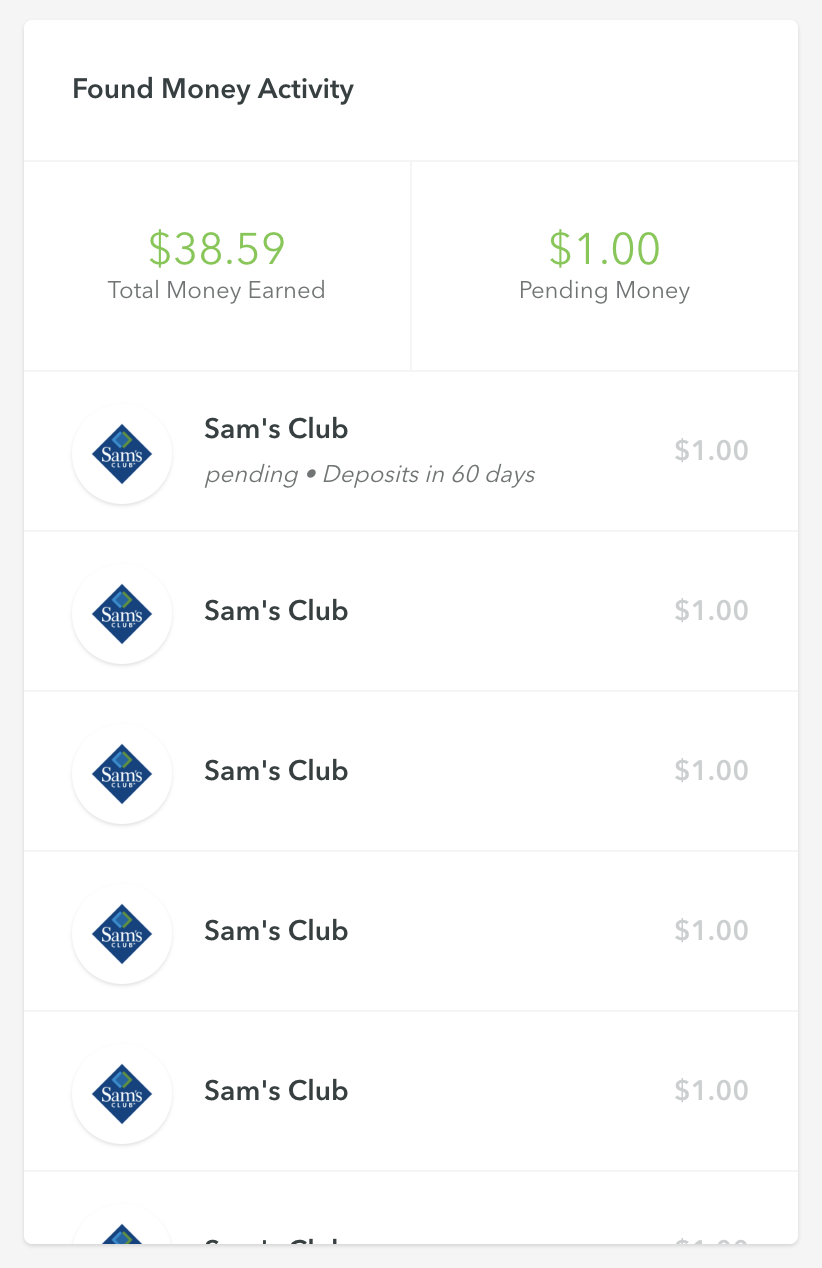Open the second Sam's Club entry name
822x1268 pixels.
(x=276, y=610)
